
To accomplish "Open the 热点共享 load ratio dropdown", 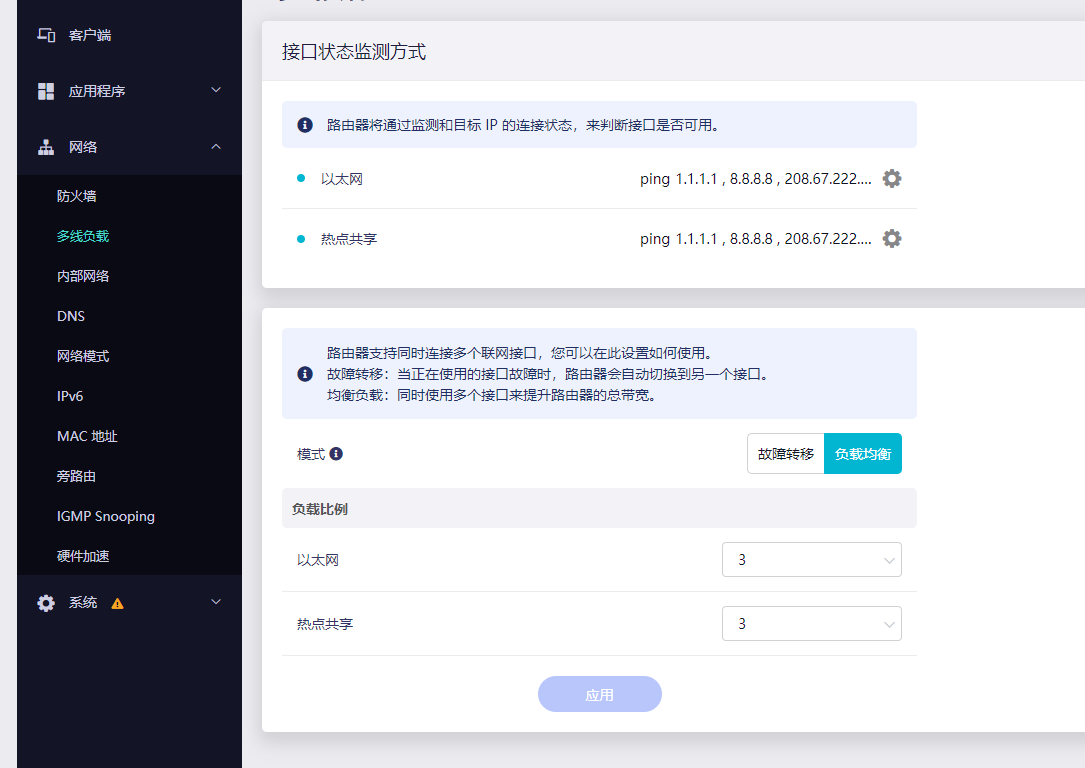I will [811, 623].
